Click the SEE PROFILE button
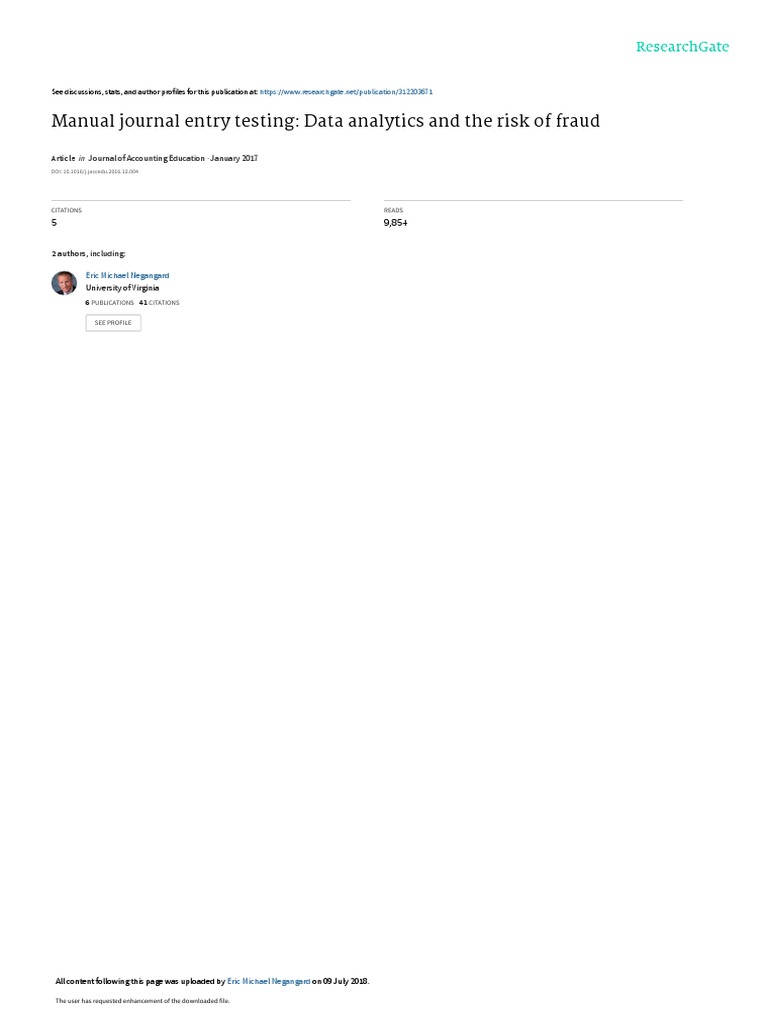Screen dimensions: 768x1024 pyautogui.click(x=113, y=323)
